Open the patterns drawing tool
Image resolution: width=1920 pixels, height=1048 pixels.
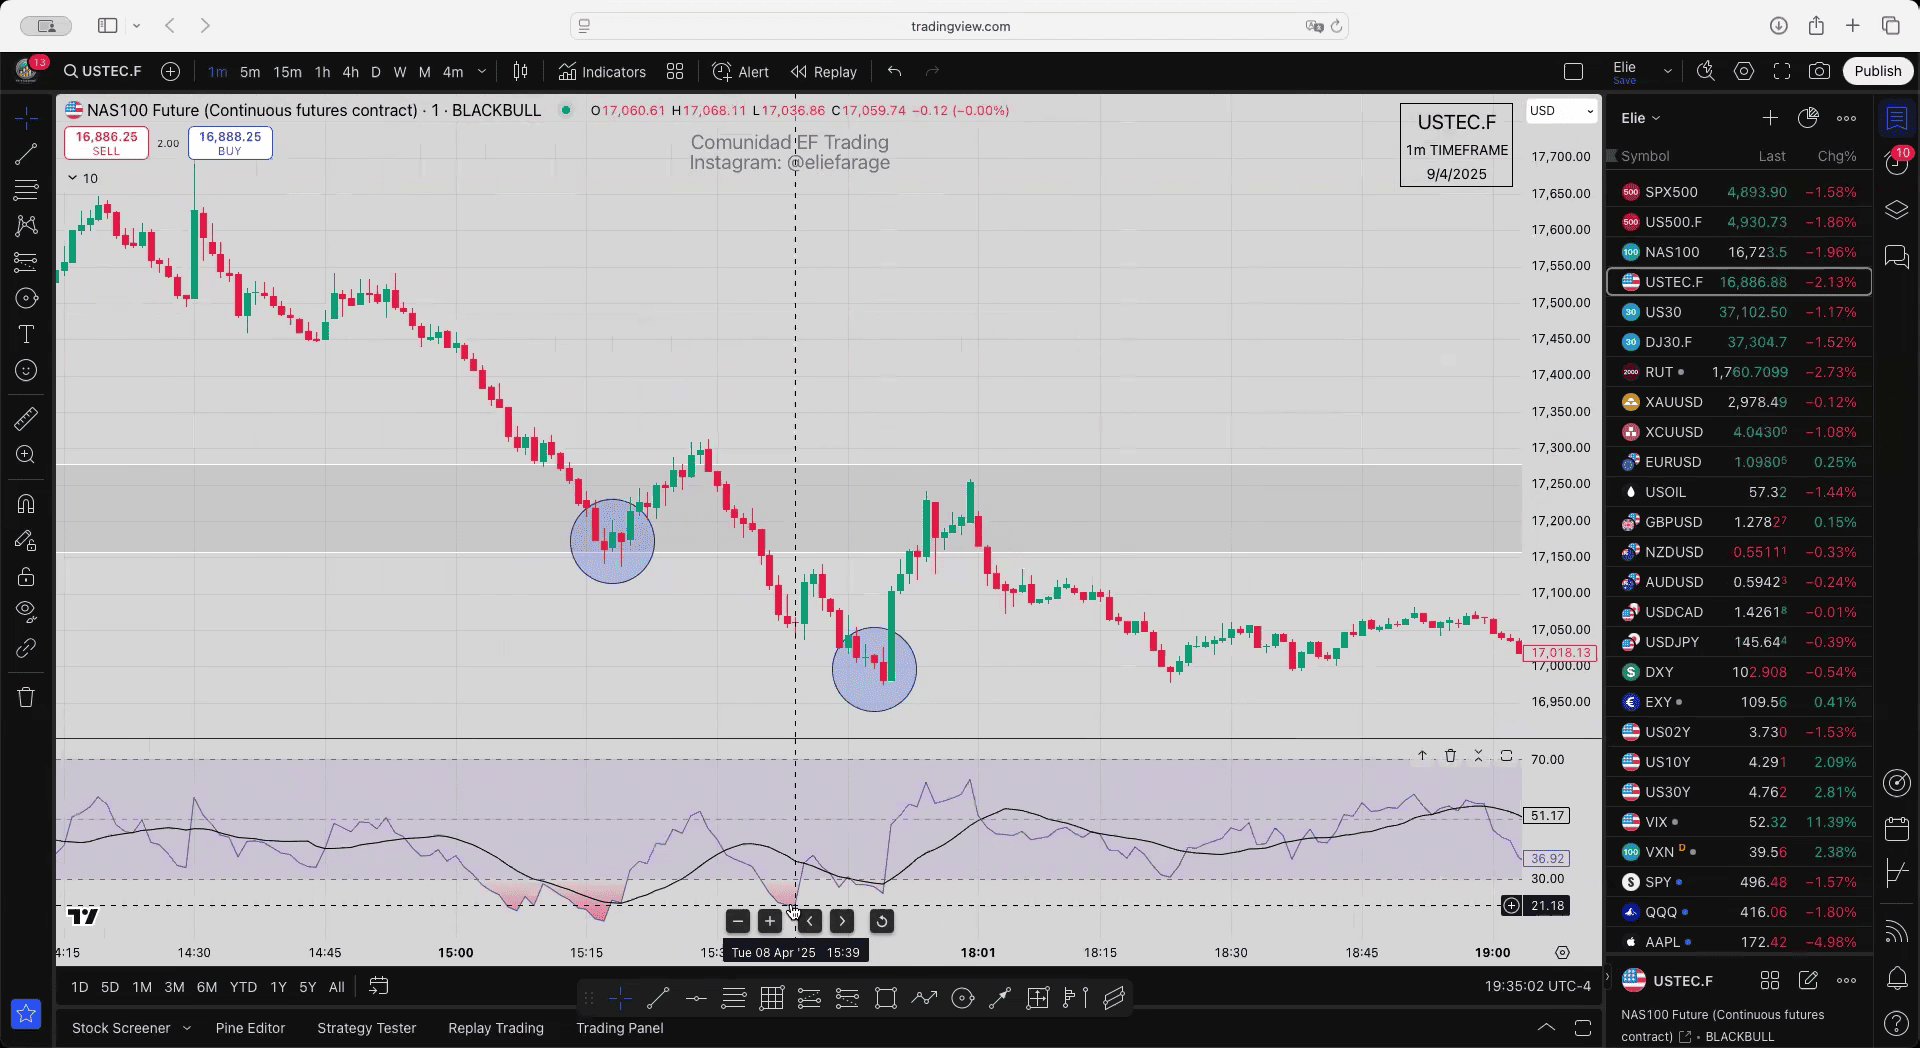27,226
